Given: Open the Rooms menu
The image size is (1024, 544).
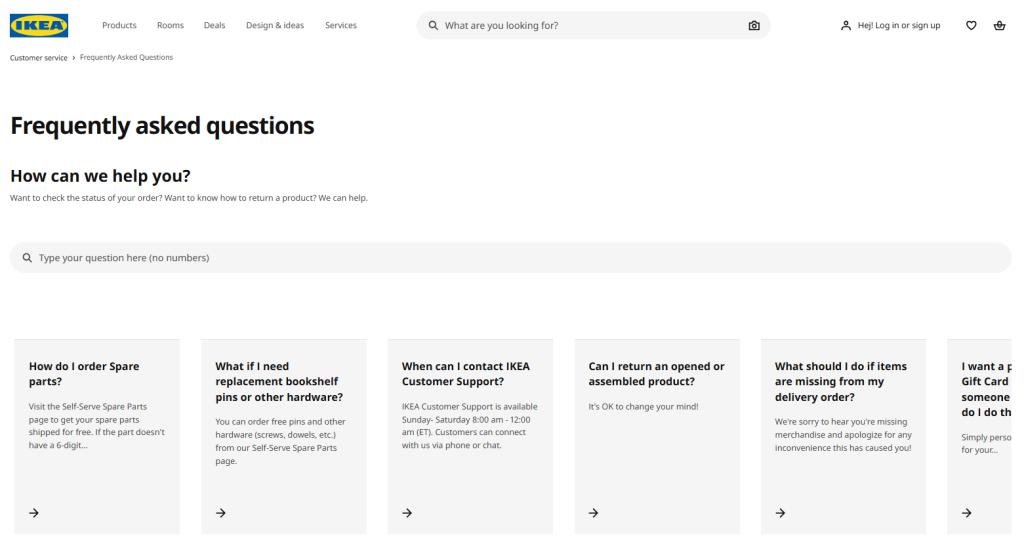Looking at the screenshot, I should [x=170, y=25].
